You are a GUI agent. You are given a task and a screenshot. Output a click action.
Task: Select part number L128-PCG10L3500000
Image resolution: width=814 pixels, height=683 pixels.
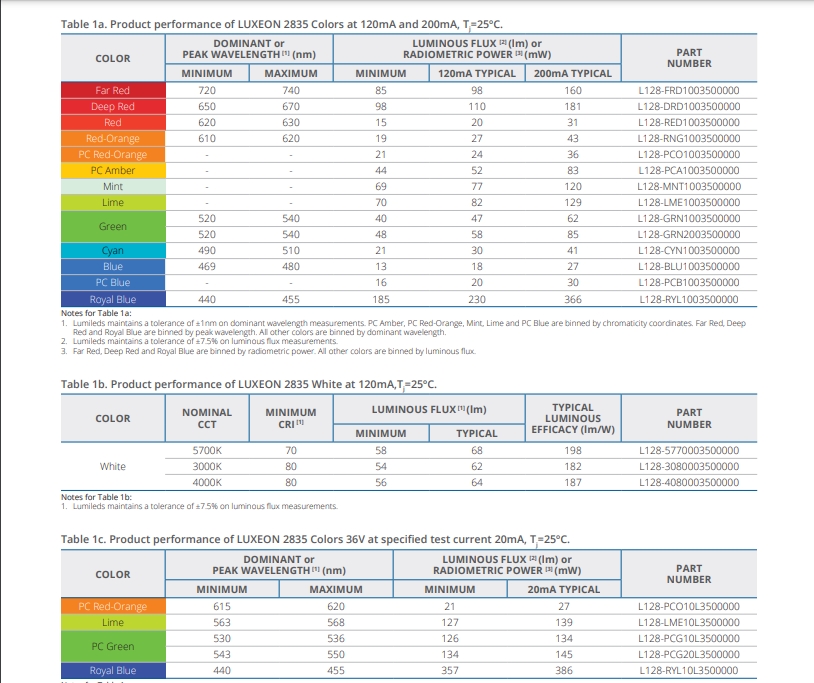click(x=689, y=638)
